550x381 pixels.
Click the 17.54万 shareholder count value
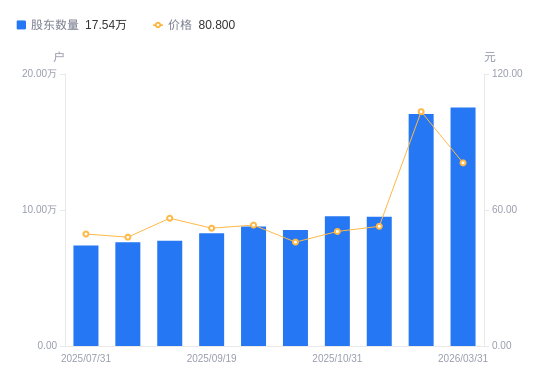(106, 25)
